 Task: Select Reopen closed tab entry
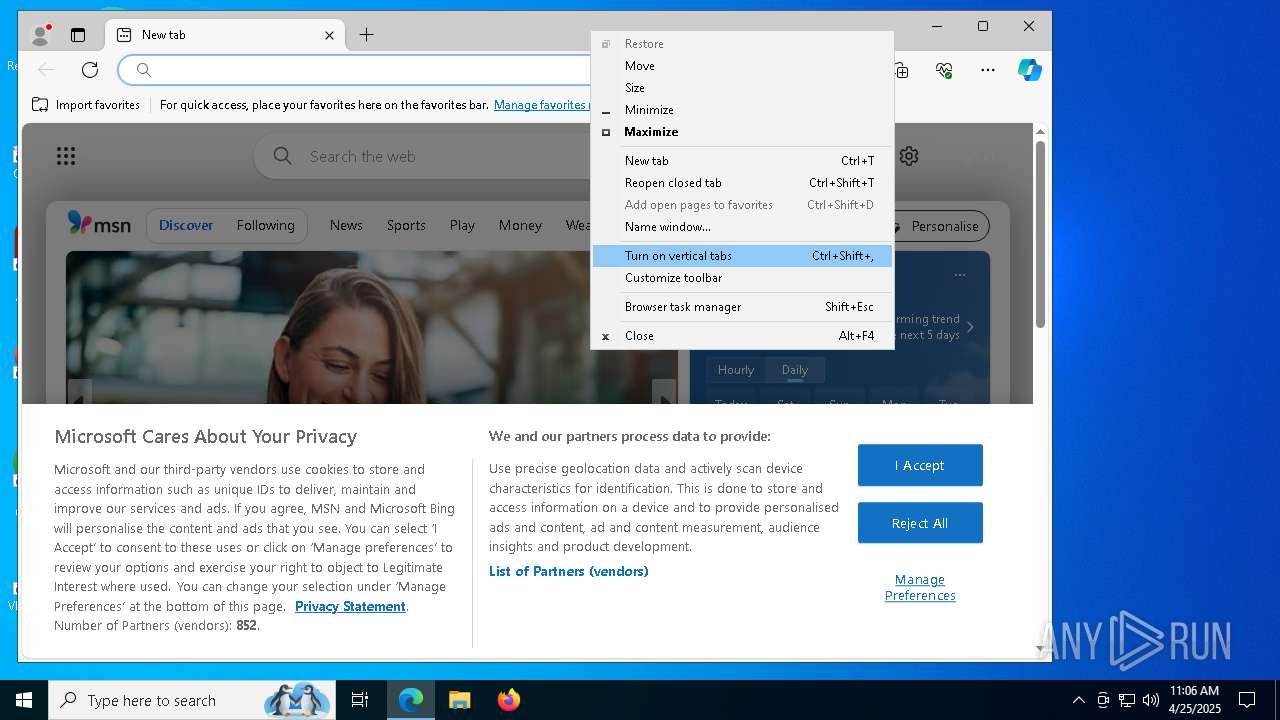pyautogui.click(x=742, y=183)
